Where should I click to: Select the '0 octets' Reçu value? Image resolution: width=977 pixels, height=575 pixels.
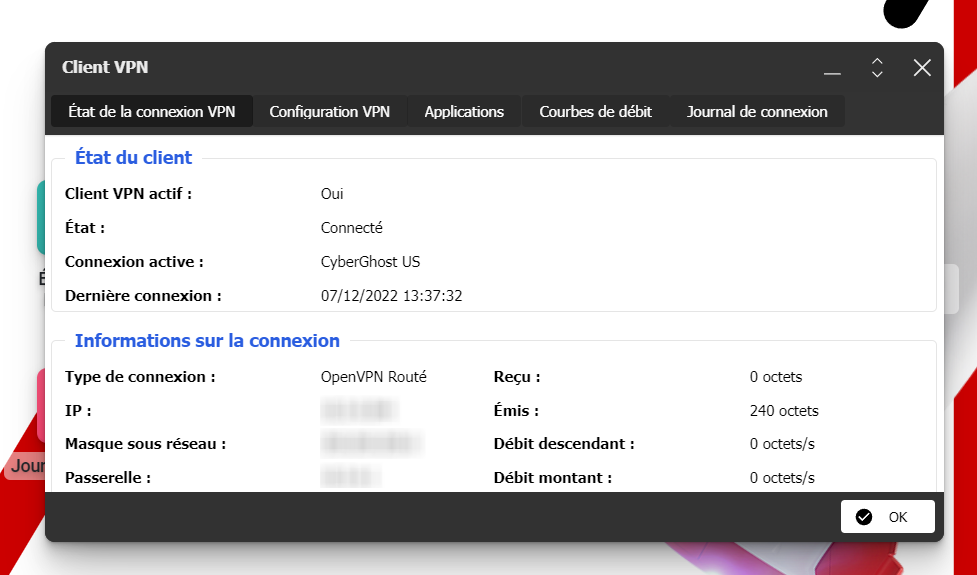[776, 377]
